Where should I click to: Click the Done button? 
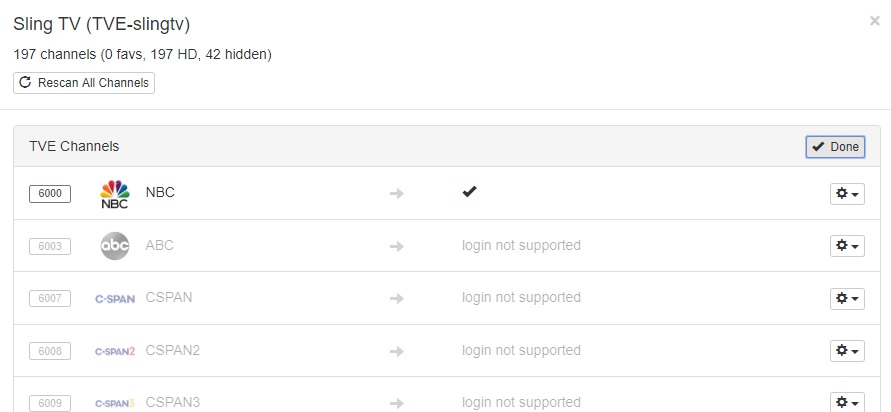click(x=835, y=147)
